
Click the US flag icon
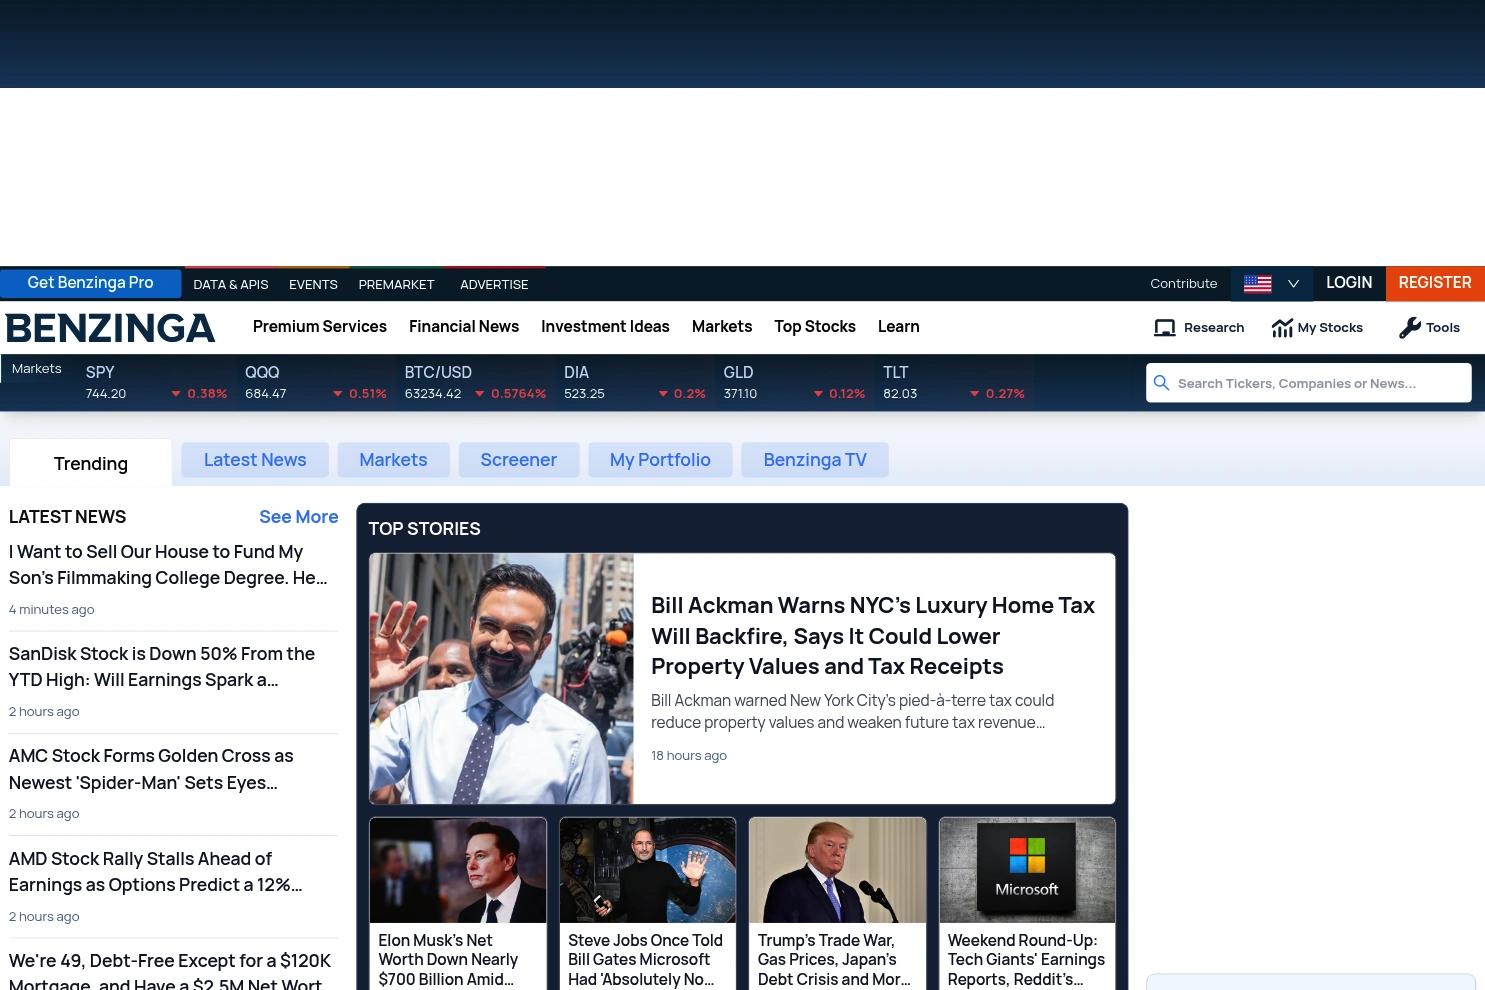1257,284
